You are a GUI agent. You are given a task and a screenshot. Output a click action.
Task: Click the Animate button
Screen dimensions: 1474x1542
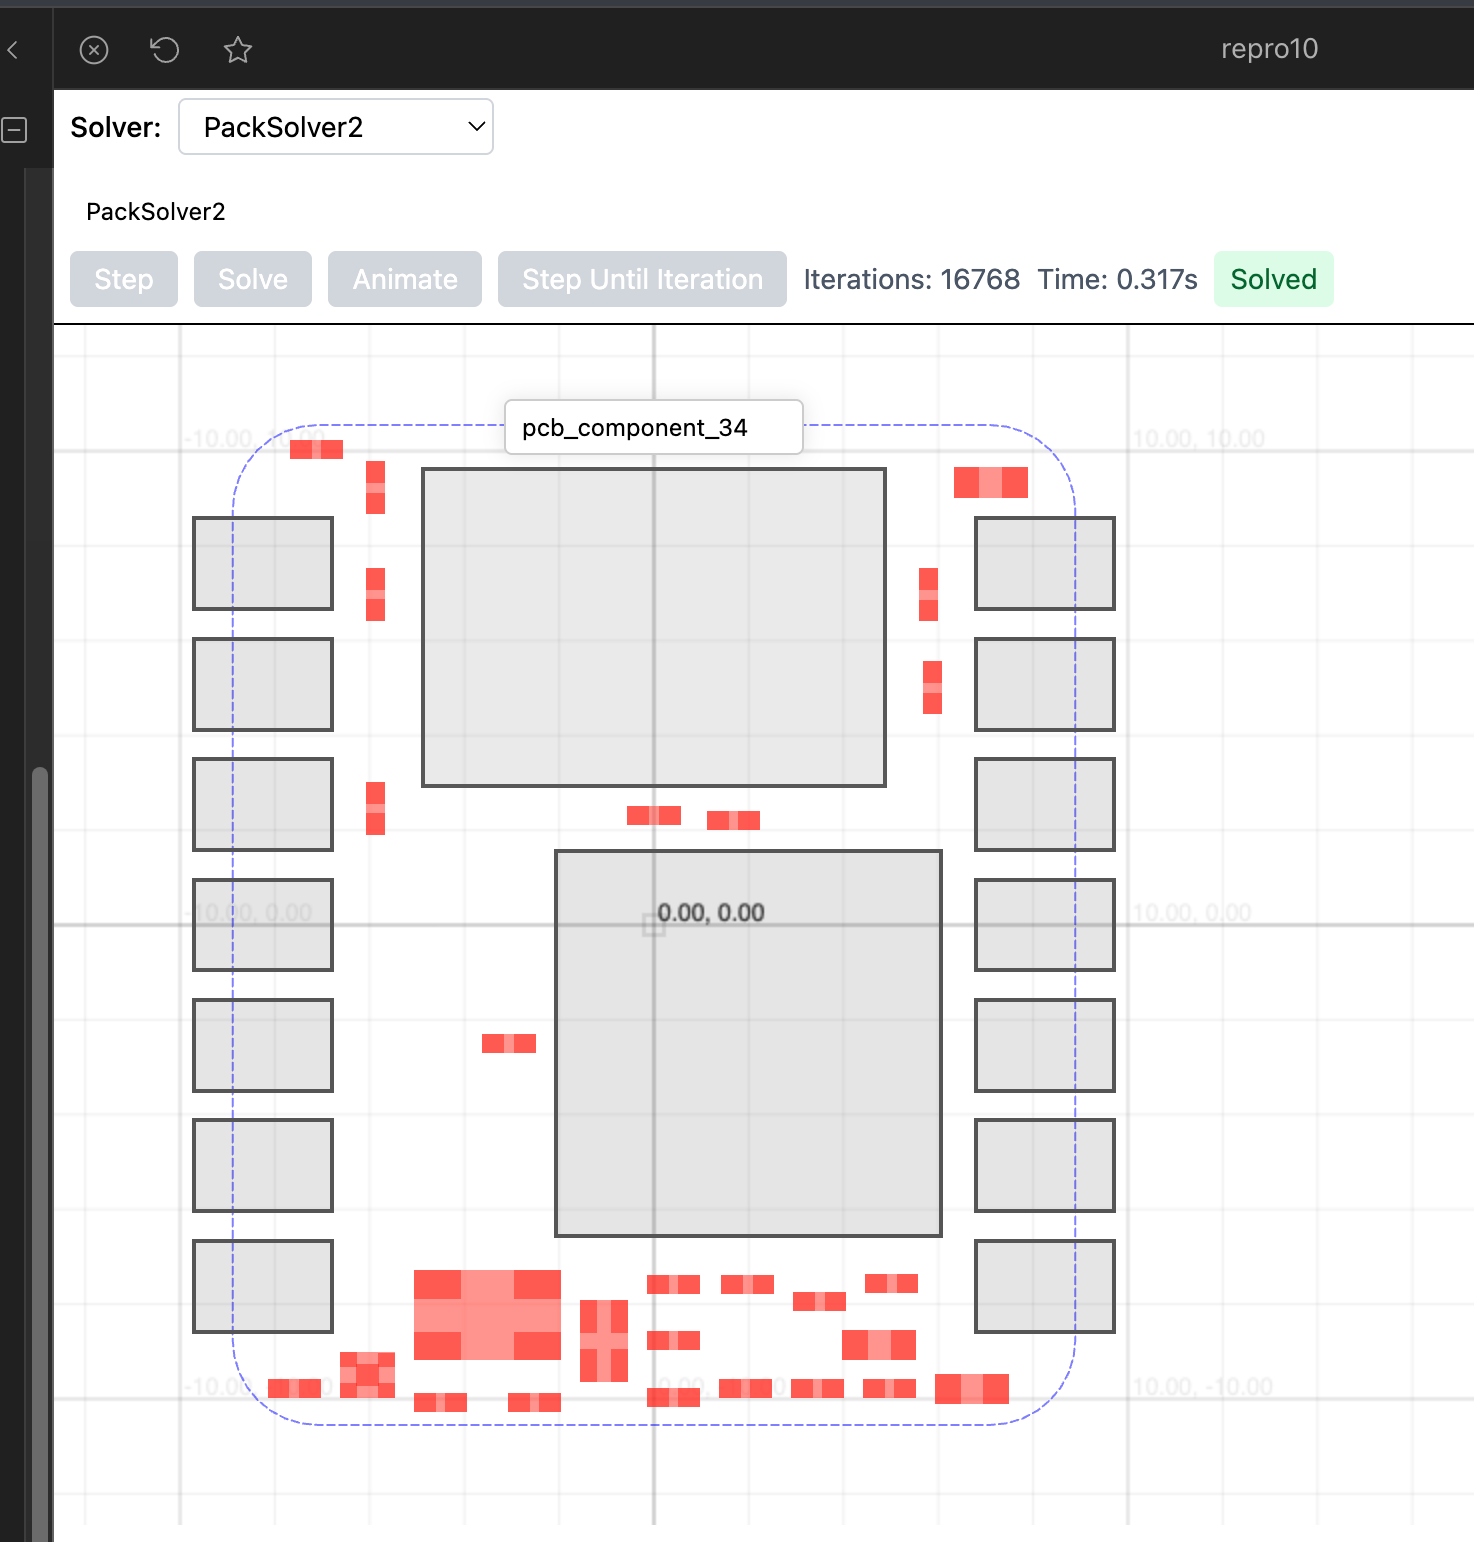[405, 279]
